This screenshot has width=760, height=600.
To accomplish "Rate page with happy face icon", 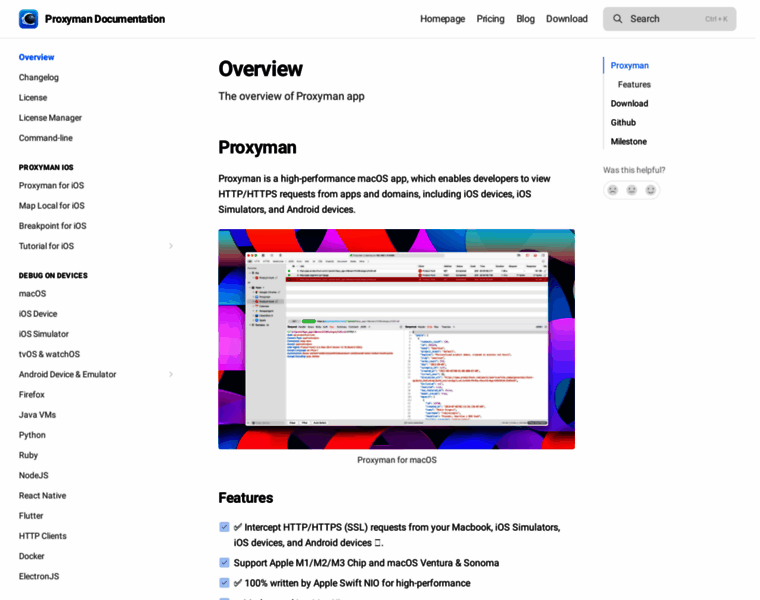I will coord(650,190).
